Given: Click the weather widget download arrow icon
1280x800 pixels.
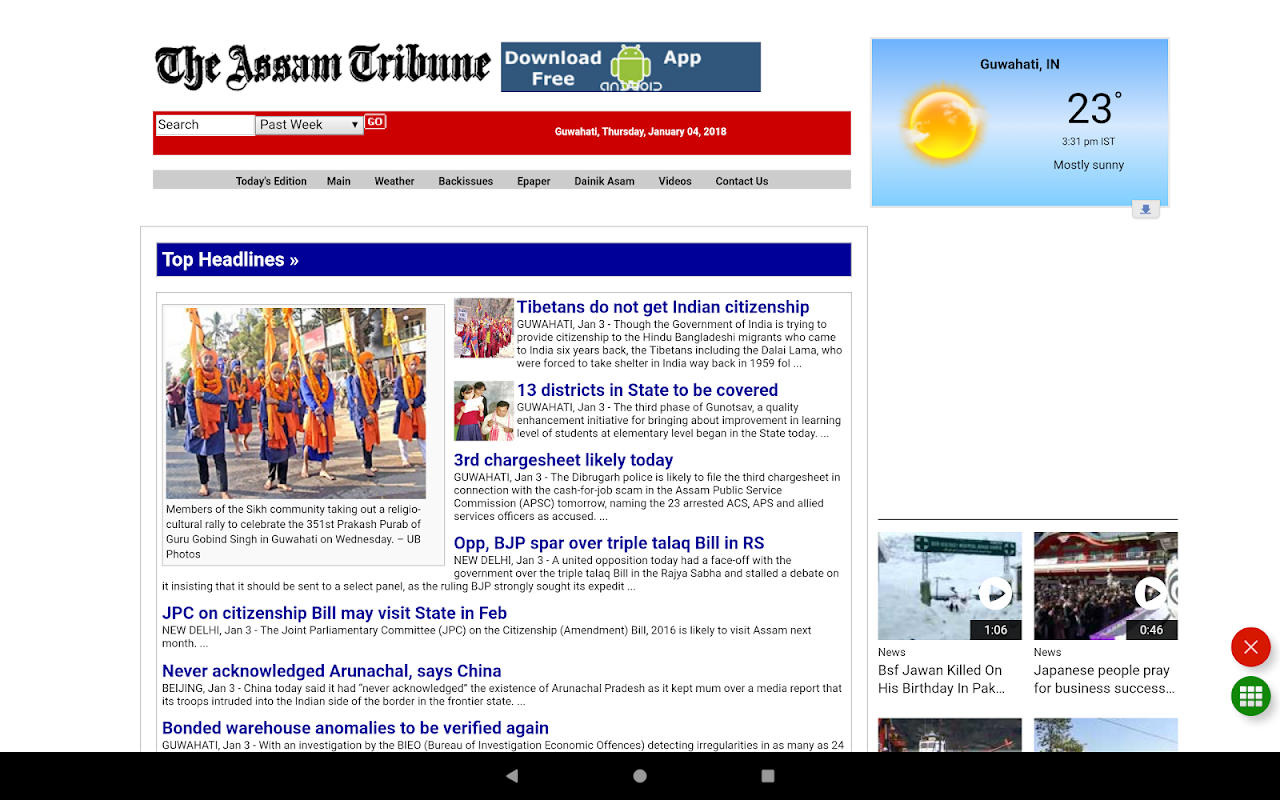Looking at the screenshot, I should [1146, 209].
